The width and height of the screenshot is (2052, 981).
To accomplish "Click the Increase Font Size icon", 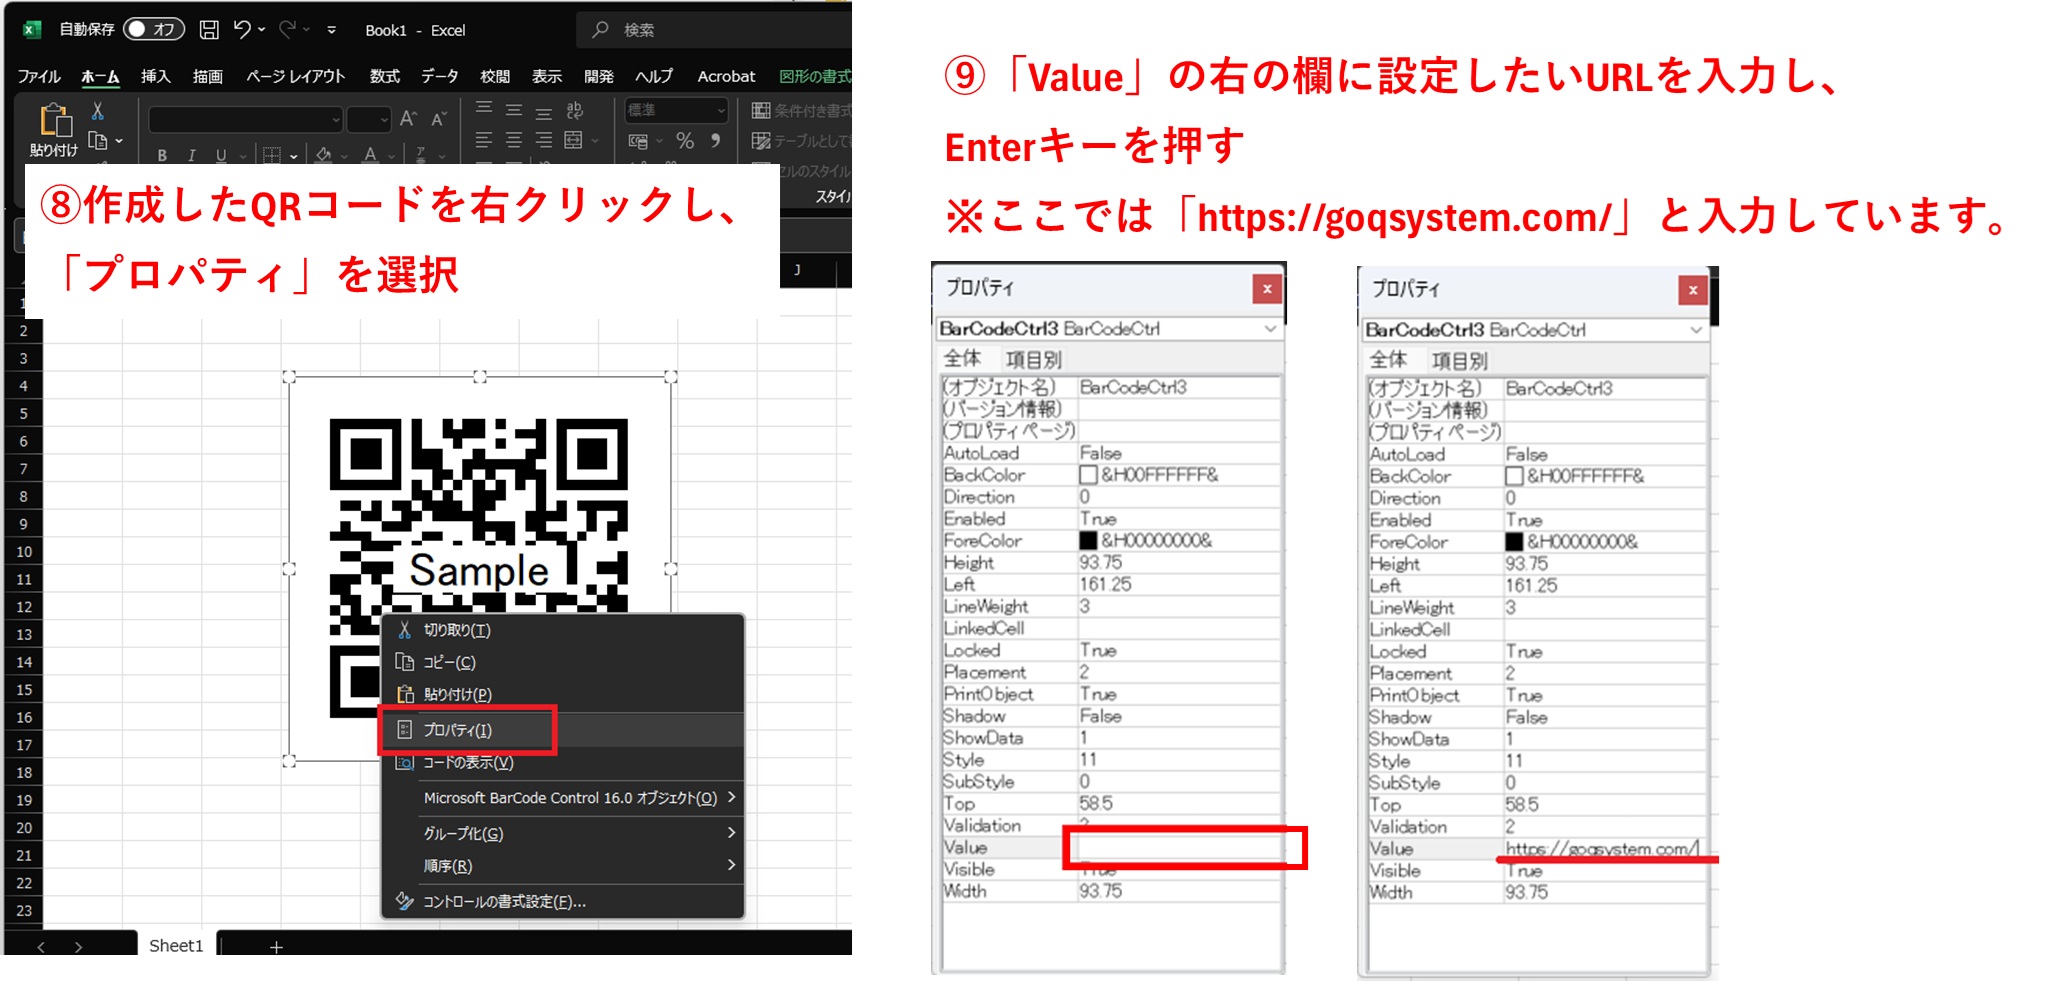I will (406, 117).
